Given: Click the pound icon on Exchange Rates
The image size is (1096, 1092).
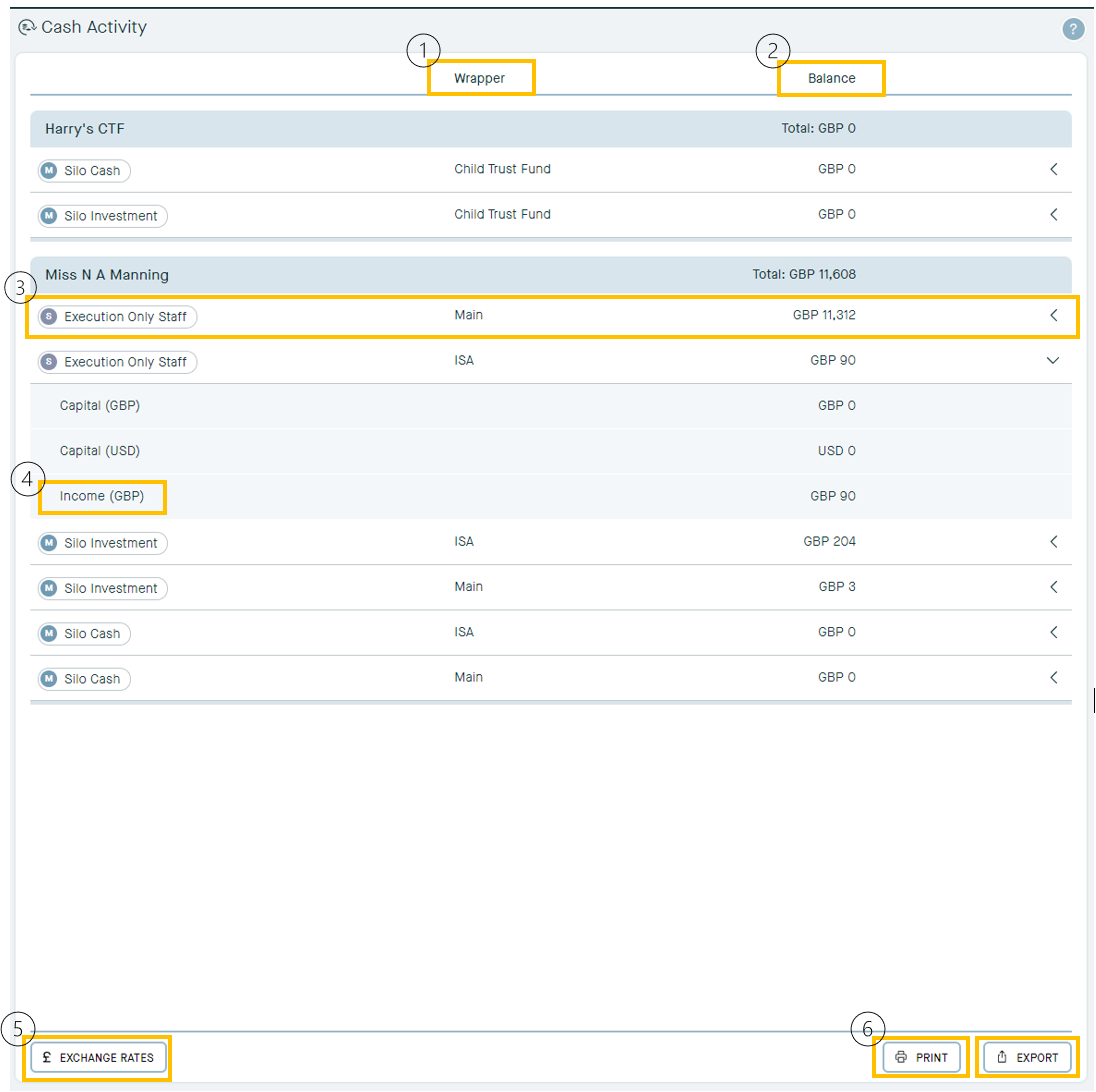Looking at the screenshot, I should [47, 1057].
